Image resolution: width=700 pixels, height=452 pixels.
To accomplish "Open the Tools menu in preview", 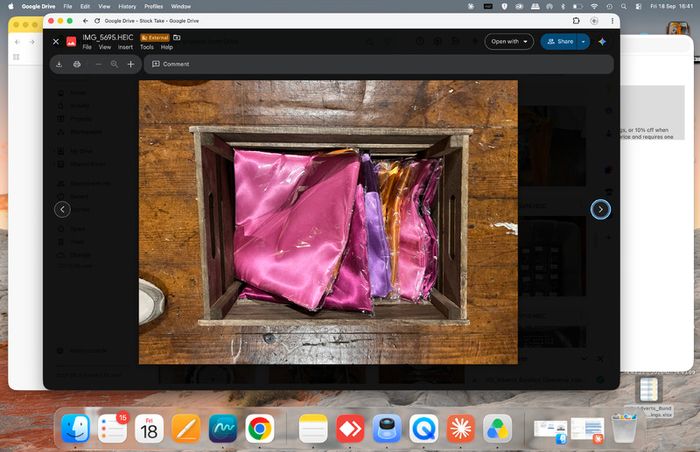I will tap(147, 47).
